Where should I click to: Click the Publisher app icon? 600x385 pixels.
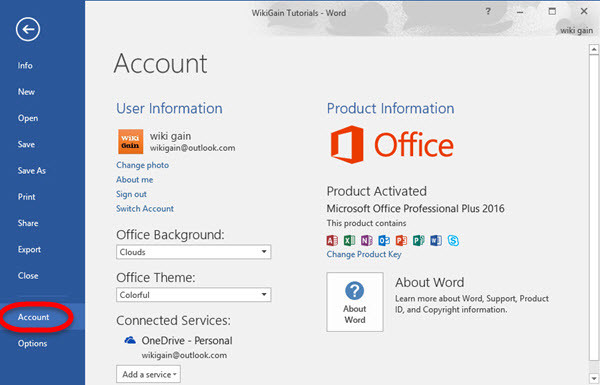[x=419, y=240]
